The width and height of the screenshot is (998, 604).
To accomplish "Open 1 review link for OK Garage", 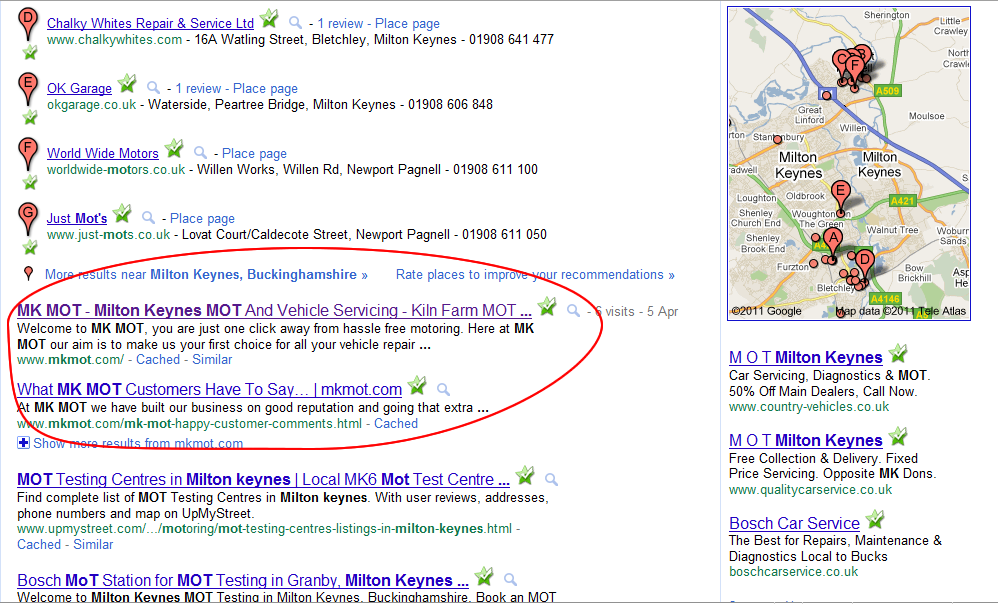I will [198, 88].
